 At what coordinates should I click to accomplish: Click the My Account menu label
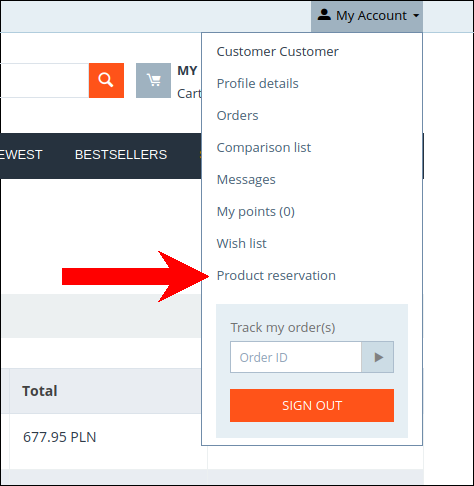click(371, 16)
